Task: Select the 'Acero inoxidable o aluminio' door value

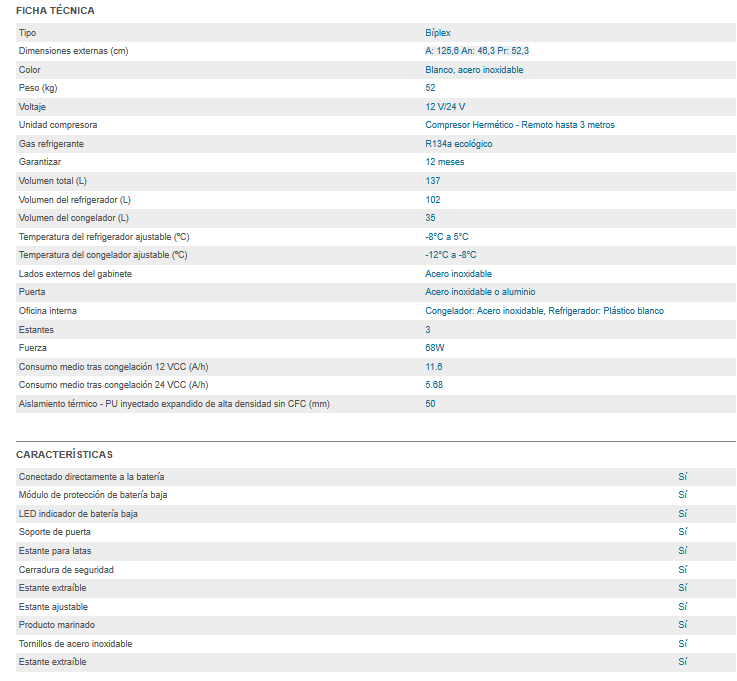Action: point(480,292)
